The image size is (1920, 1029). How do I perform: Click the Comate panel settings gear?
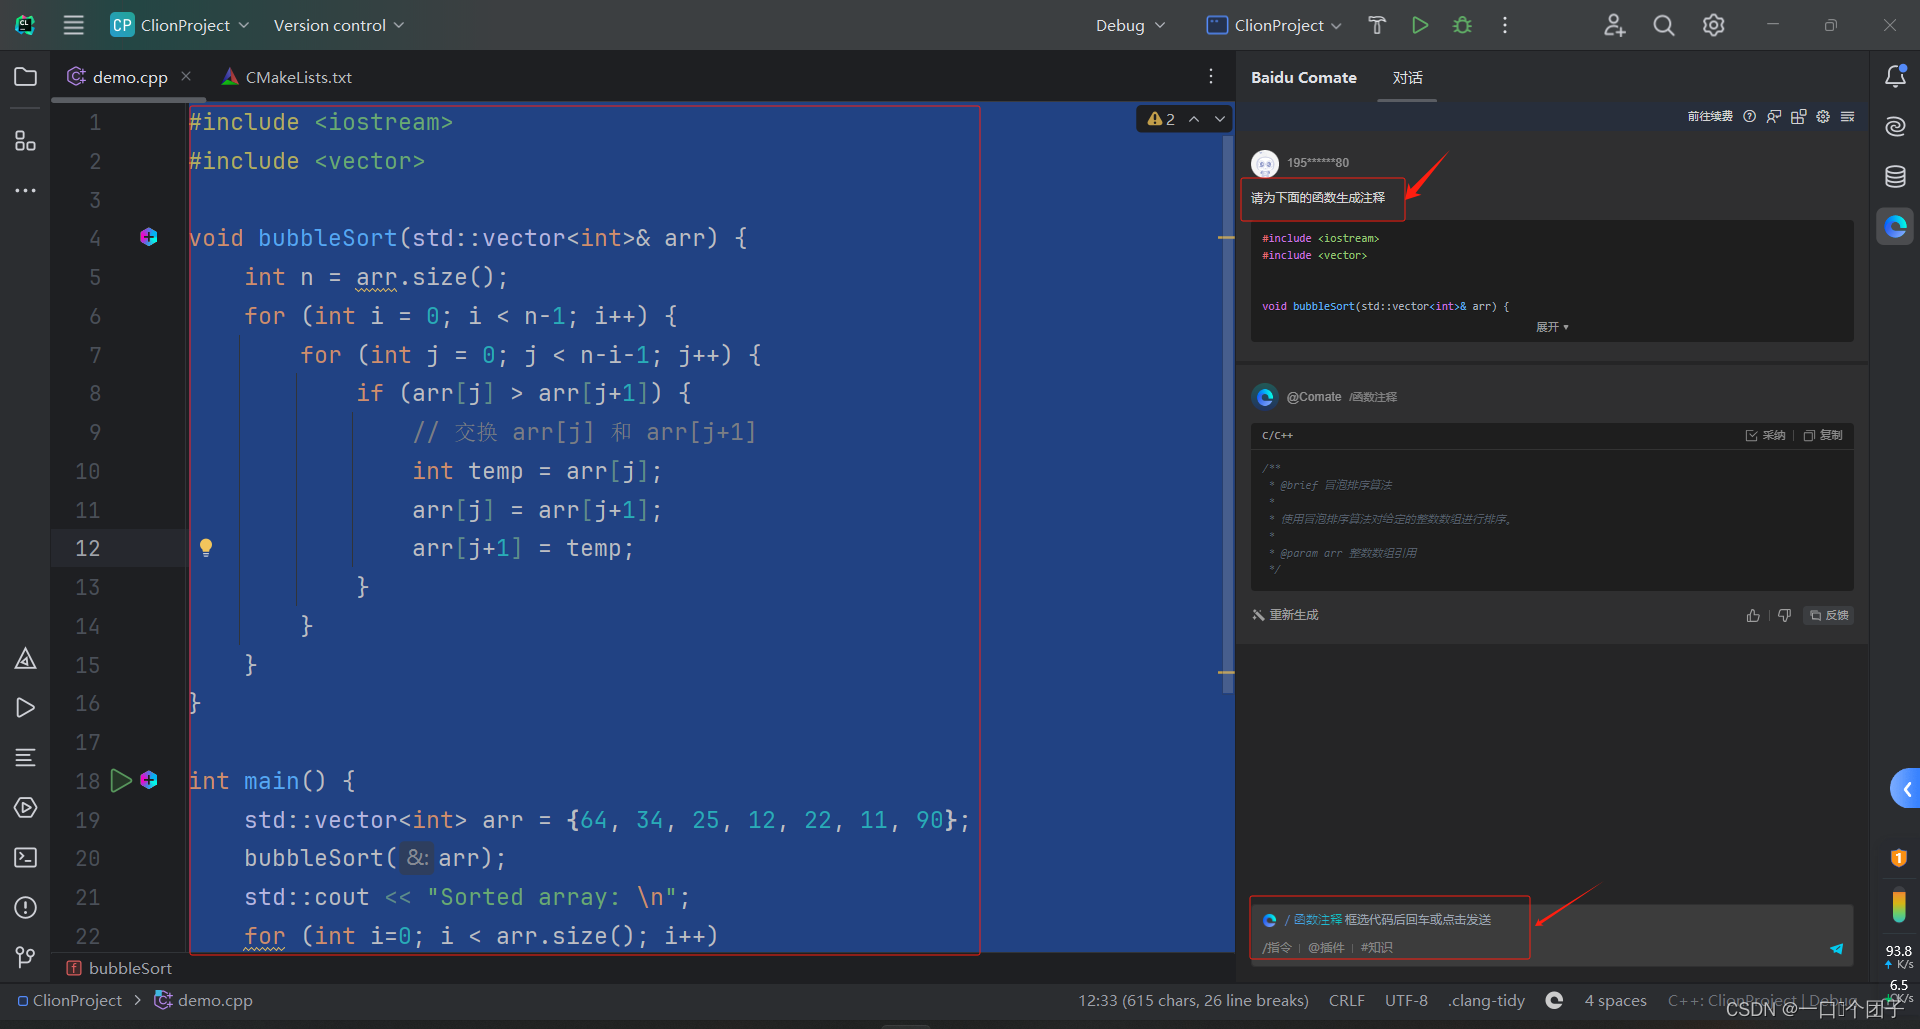pos(1823,116)
